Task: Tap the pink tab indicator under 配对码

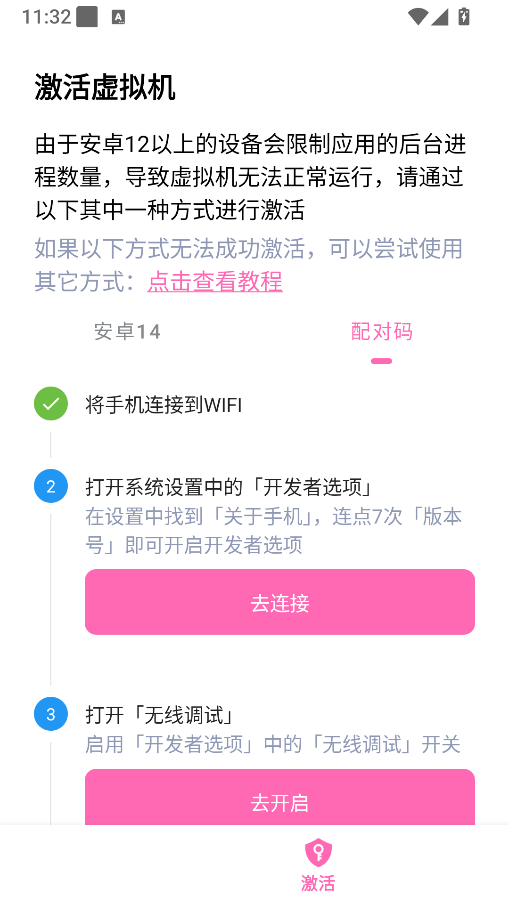Action: tap(382, 361)
